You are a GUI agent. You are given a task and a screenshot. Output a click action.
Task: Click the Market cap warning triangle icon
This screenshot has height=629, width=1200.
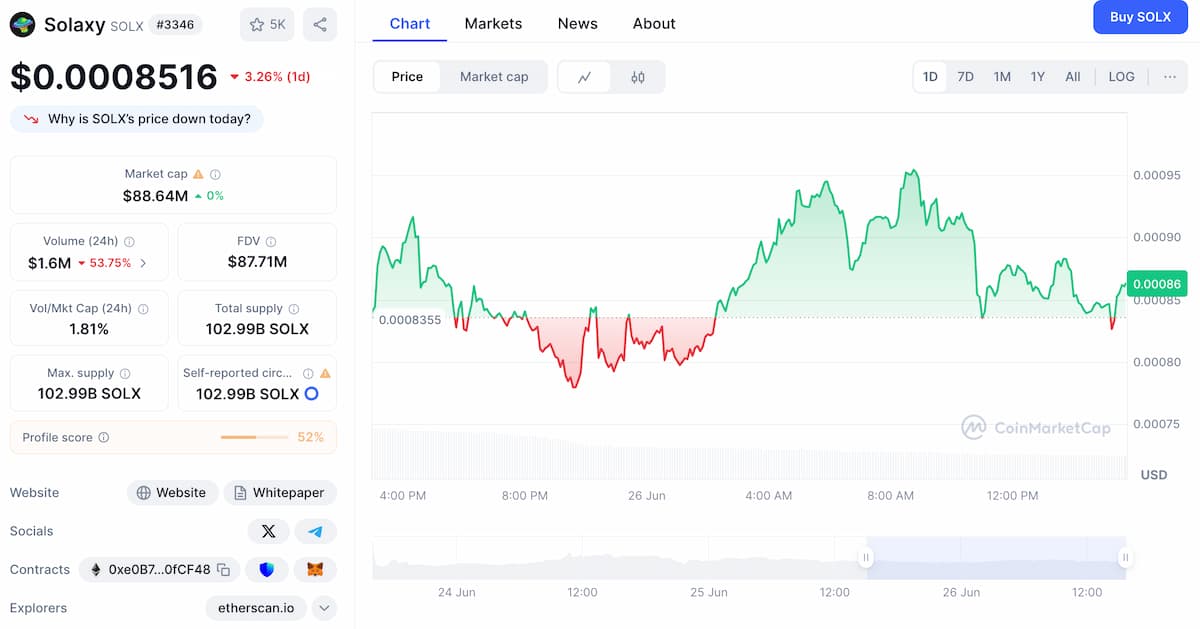coord(198,174)
